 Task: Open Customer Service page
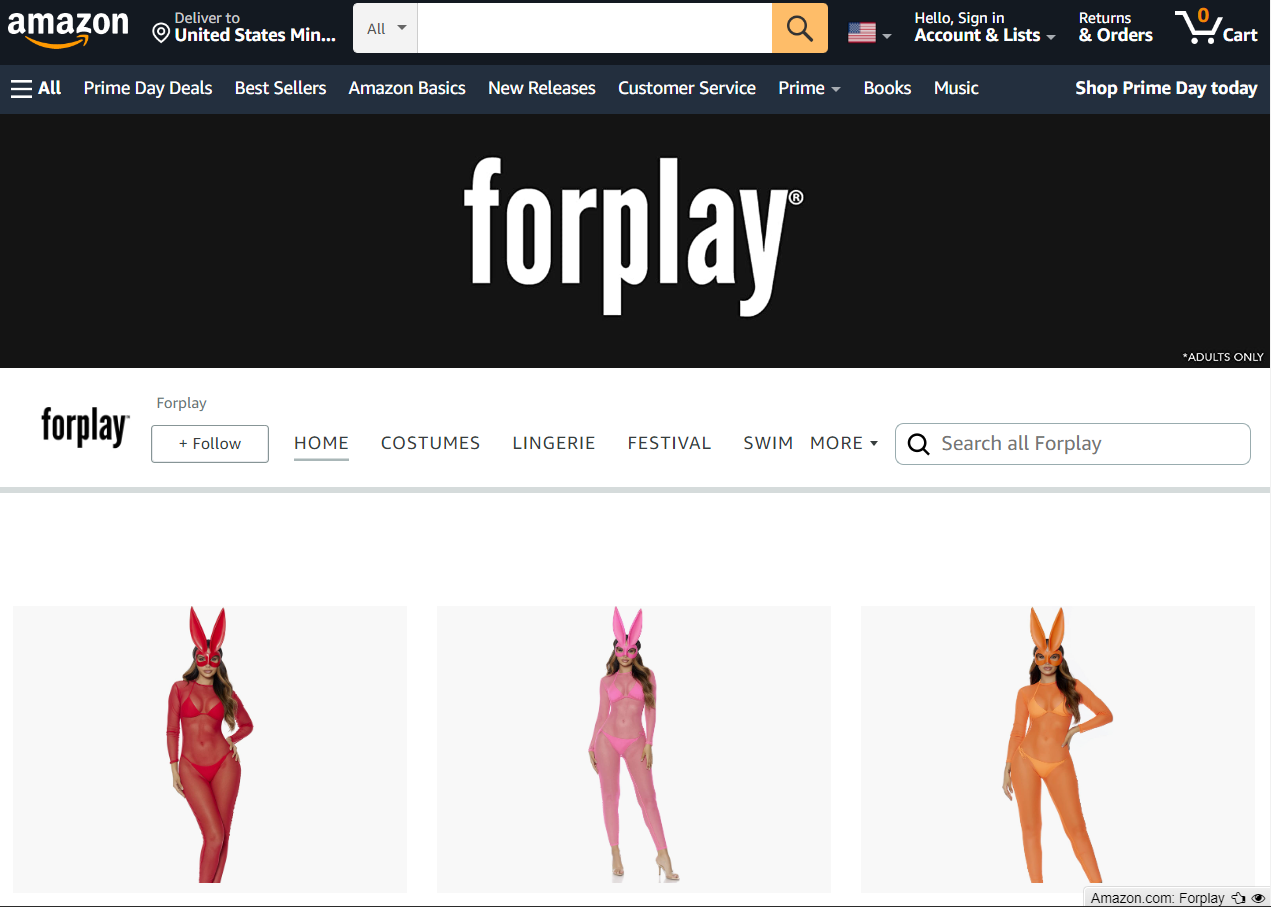[687, 88]
